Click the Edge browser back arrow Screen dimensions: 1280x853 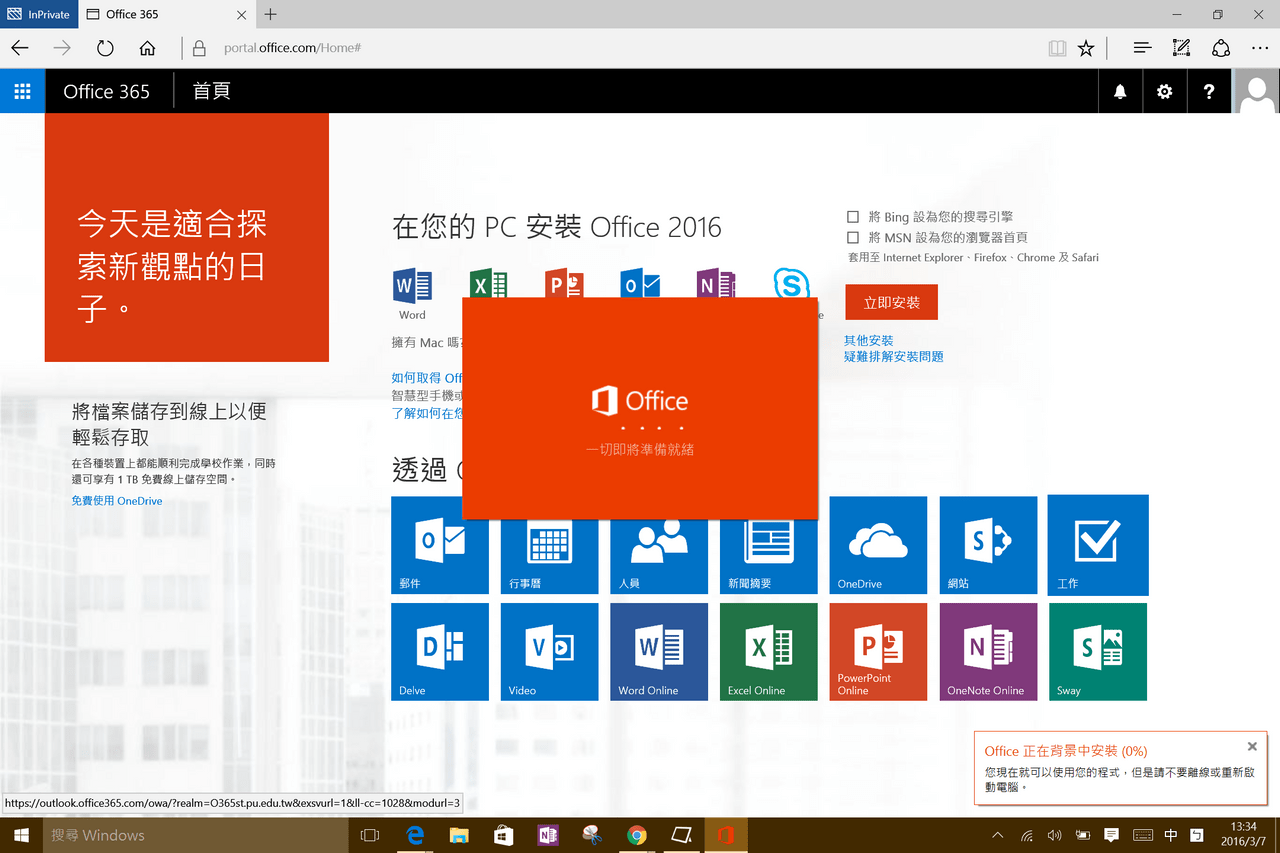coord(20,48)
